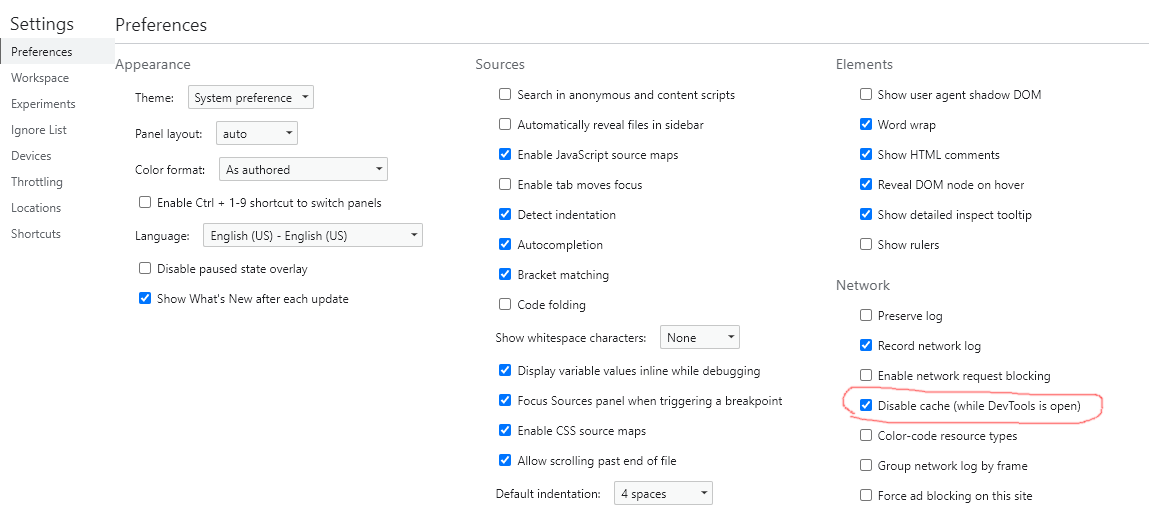The image size is (1149, 528).
Task: Switch to the Experiments tab
Action: click(x=43, y=104)
